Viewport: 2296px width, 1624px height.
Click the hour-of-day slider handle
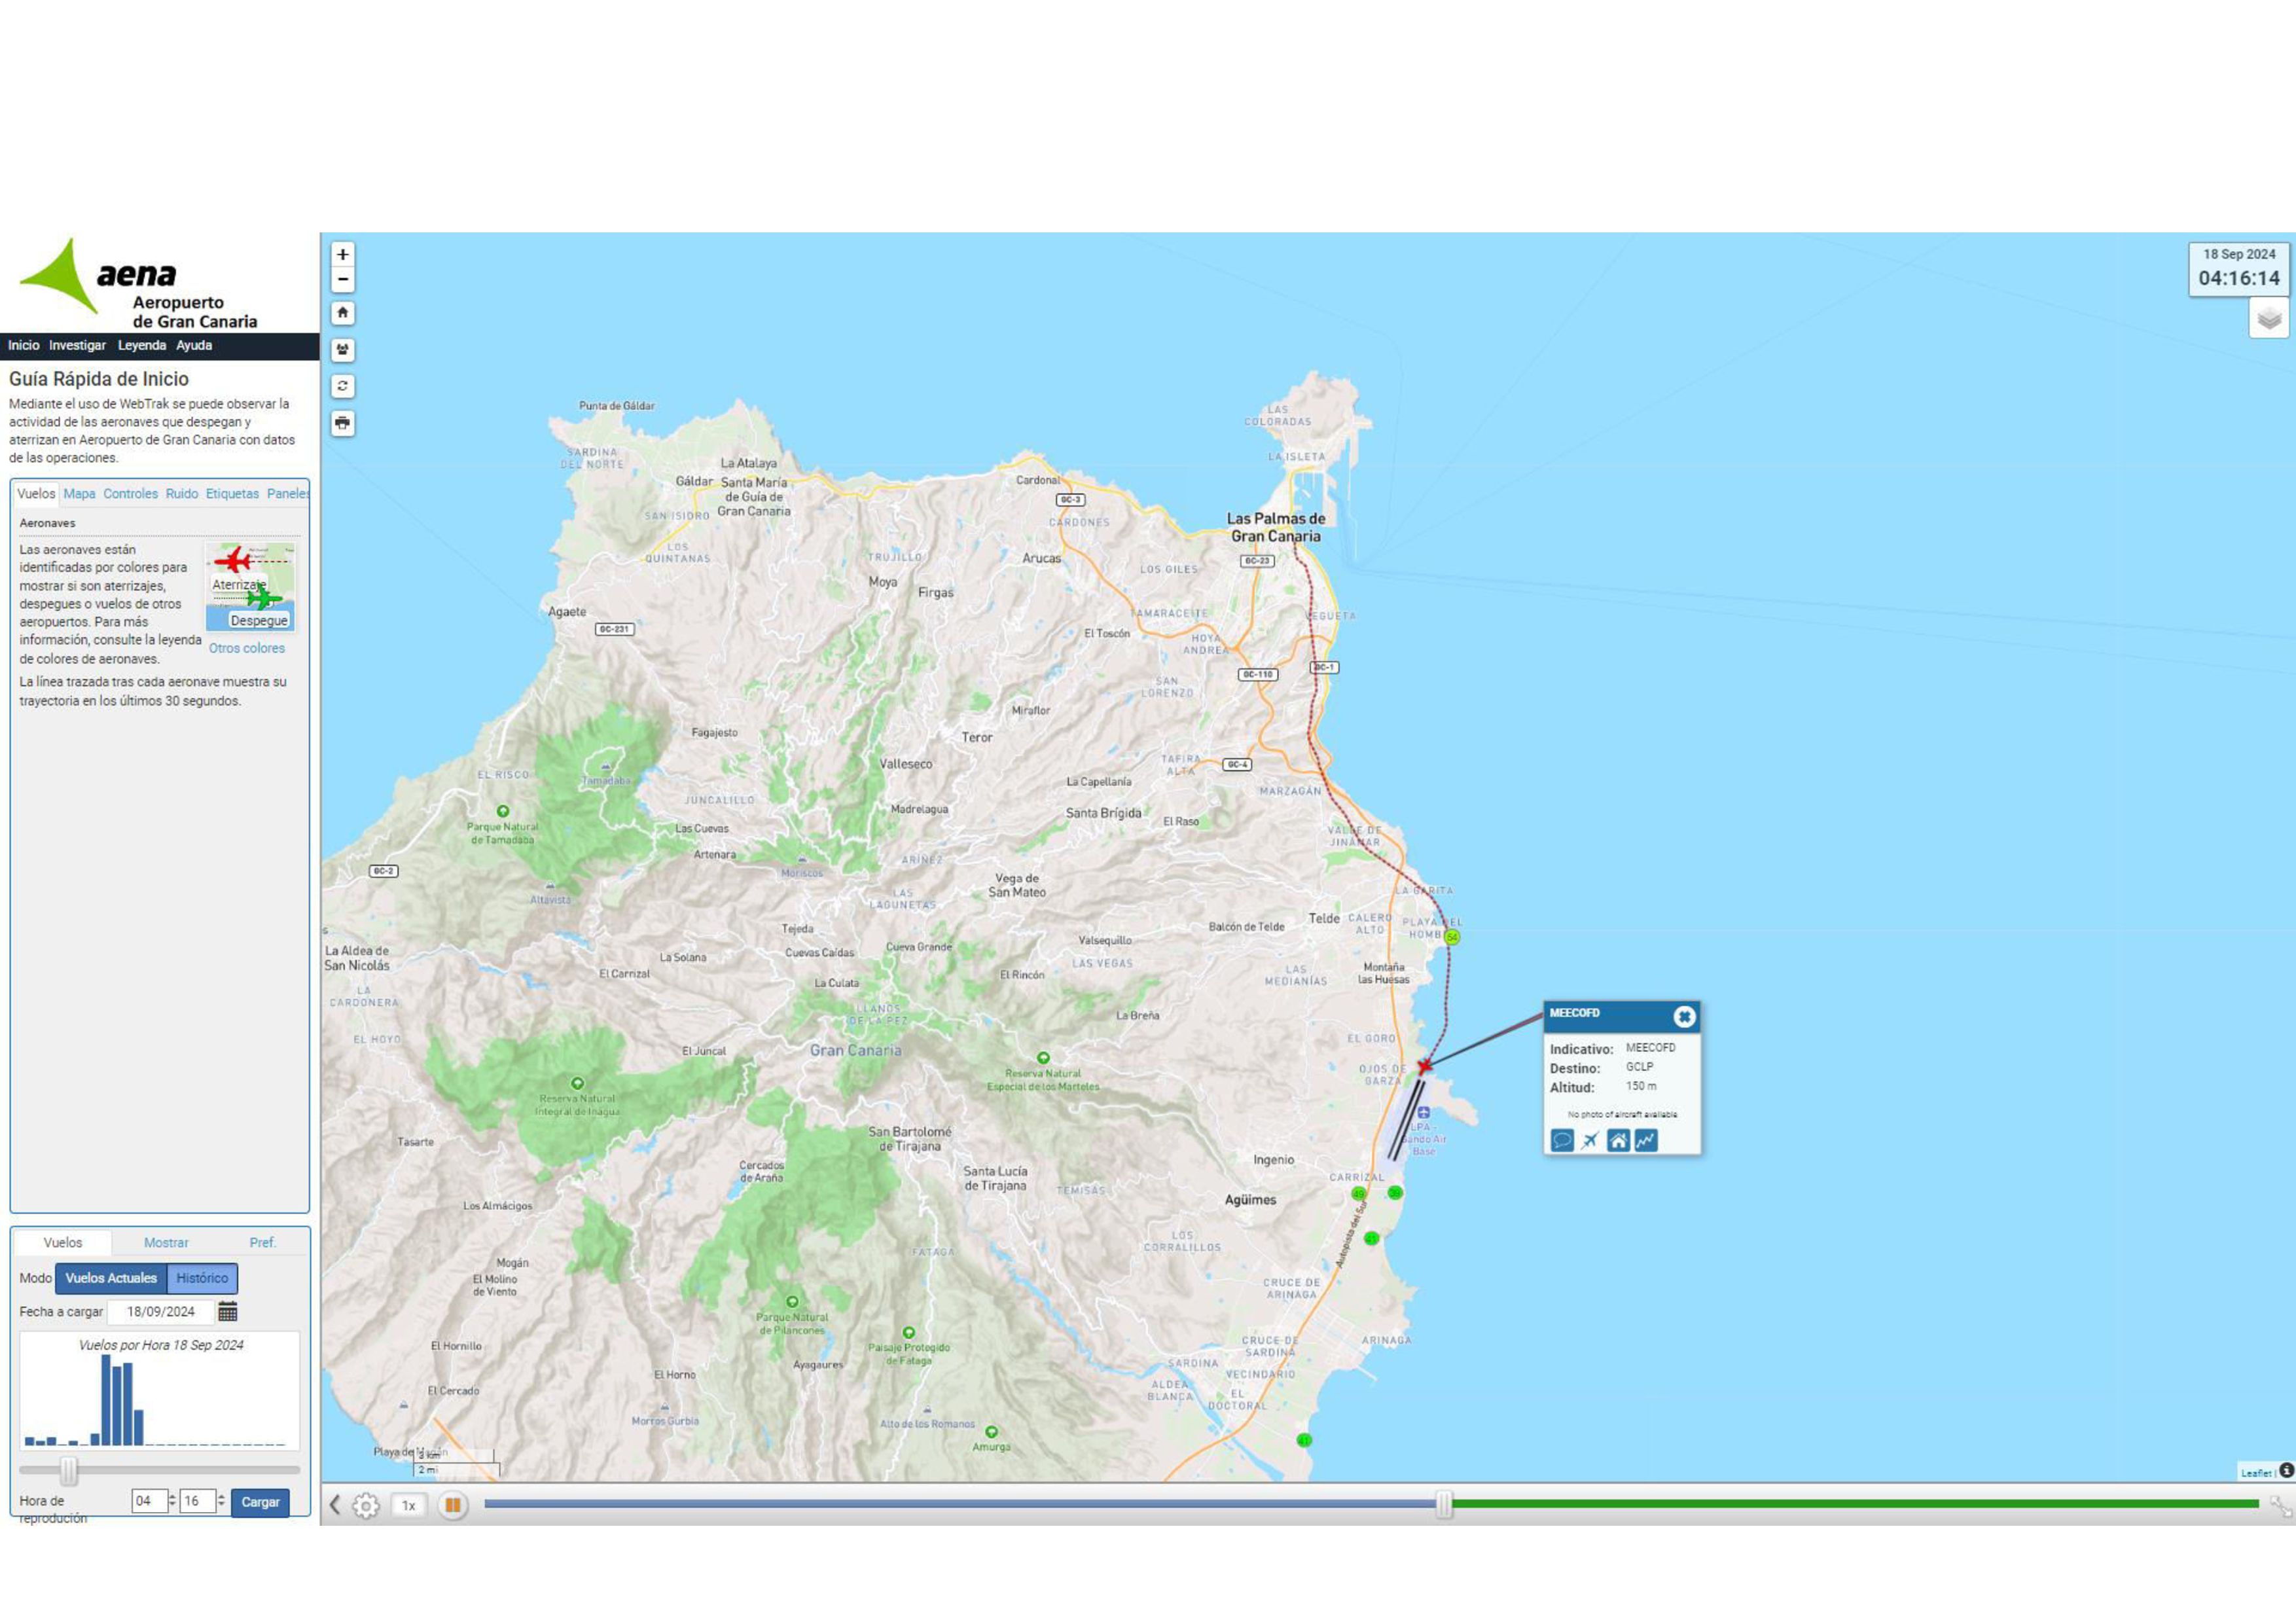(68, 1470)
